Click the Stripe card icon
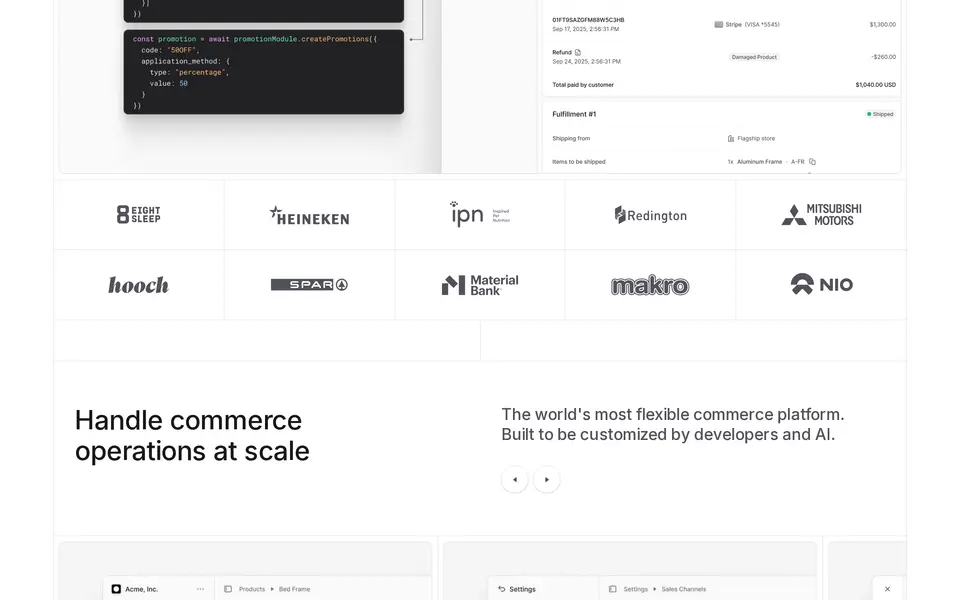This screenshot has height=600, width=960. tap(718, 24)
